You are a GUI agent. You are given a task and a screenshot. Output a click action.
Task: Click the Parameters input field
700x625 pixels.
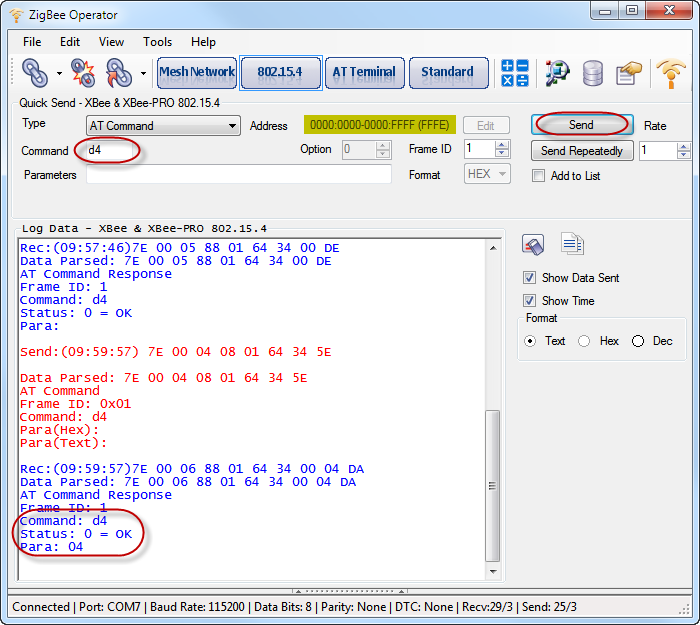pos(239,174)
